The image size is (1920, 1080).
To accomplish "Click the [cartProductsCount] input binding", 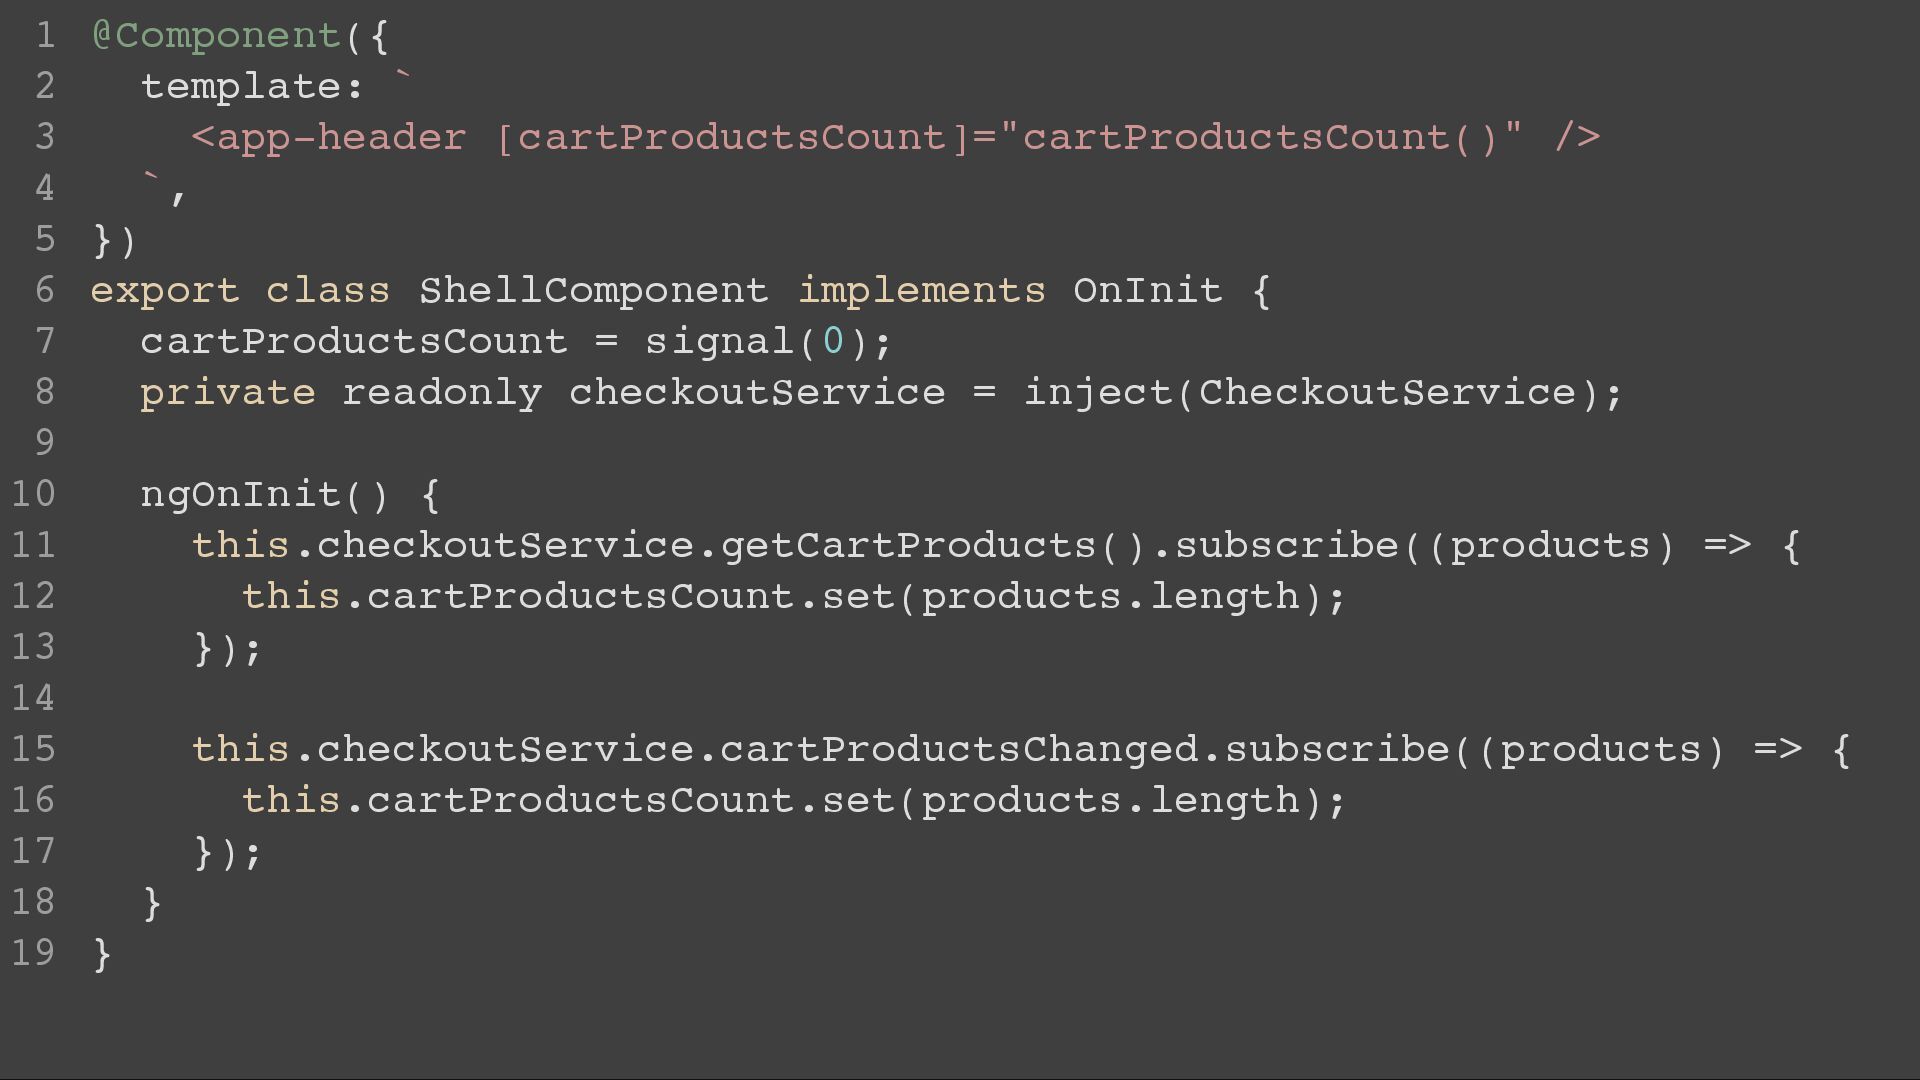I will click(x=733, y=138).
